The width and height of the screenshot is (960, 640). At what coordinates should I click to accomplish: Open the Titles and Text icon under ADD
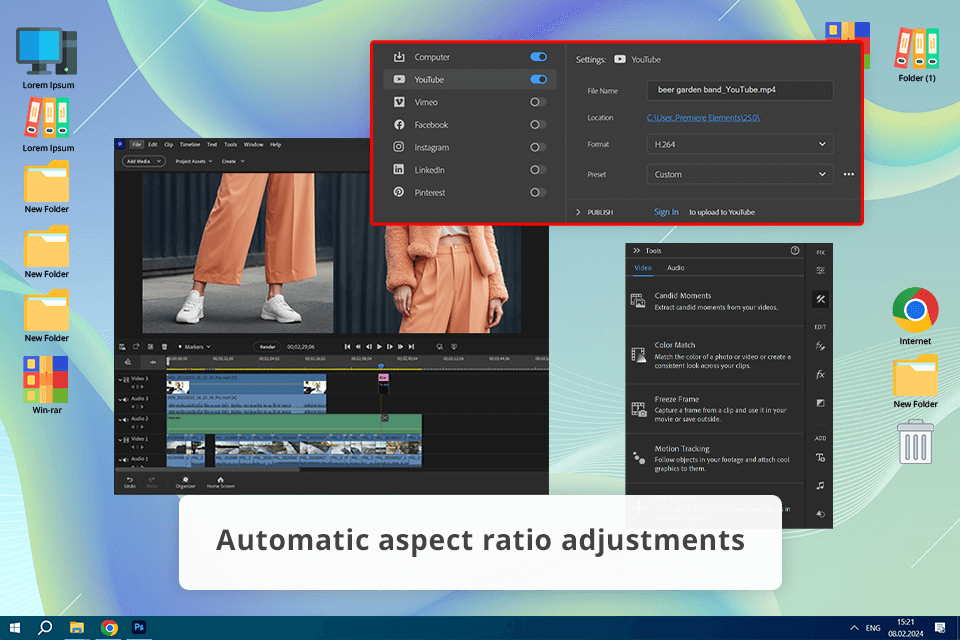(820, 457)
